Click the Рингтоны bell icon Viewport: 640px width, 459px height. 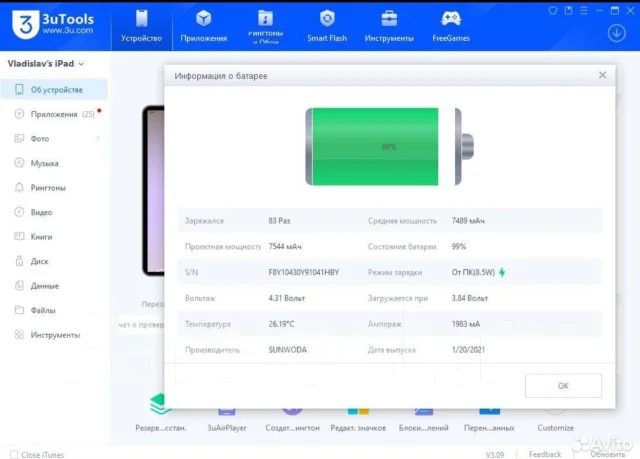click(x=19, y=187)
